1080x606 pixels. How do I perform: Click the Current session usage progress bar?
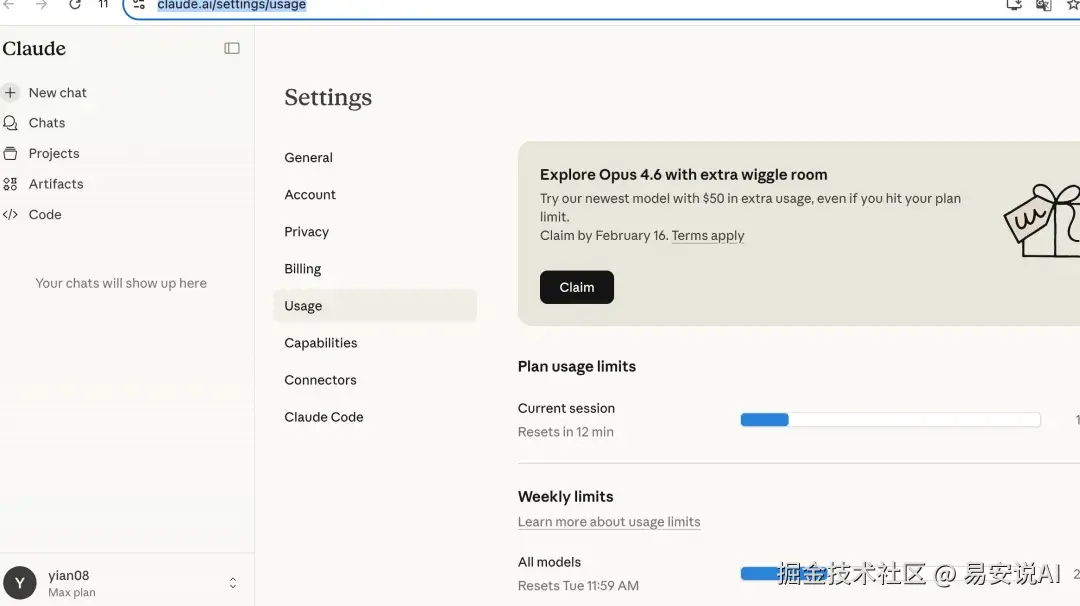[x=890, y=420]
